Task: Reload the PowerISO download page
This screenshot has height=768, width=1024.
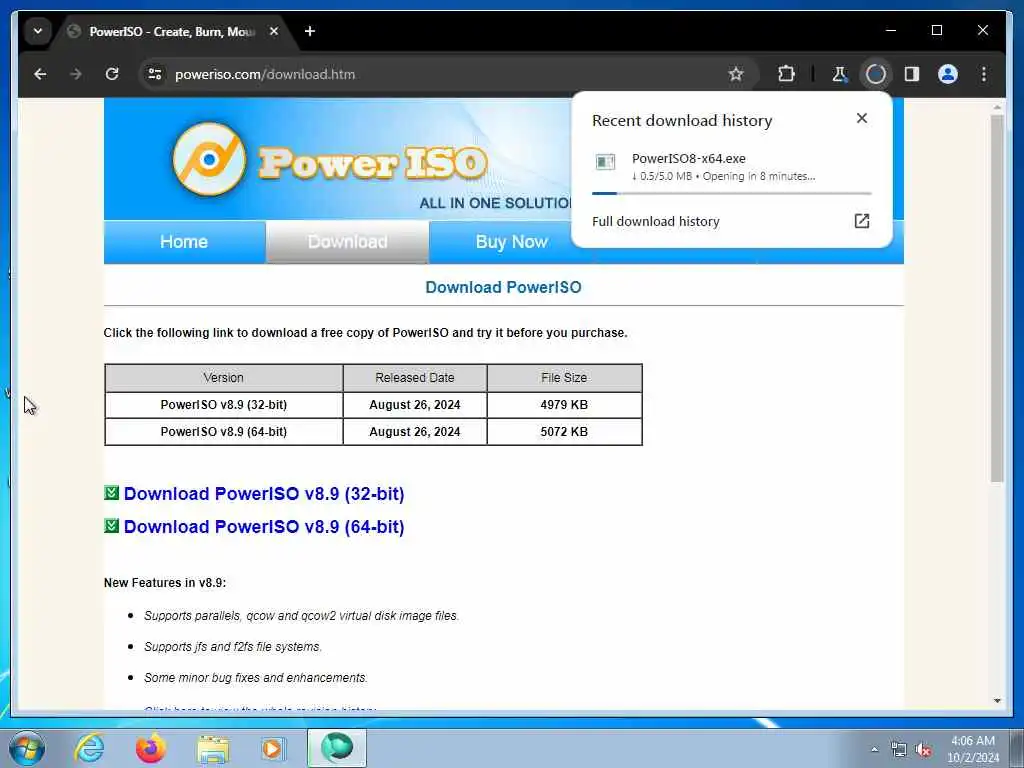Action: coord(112,74)
